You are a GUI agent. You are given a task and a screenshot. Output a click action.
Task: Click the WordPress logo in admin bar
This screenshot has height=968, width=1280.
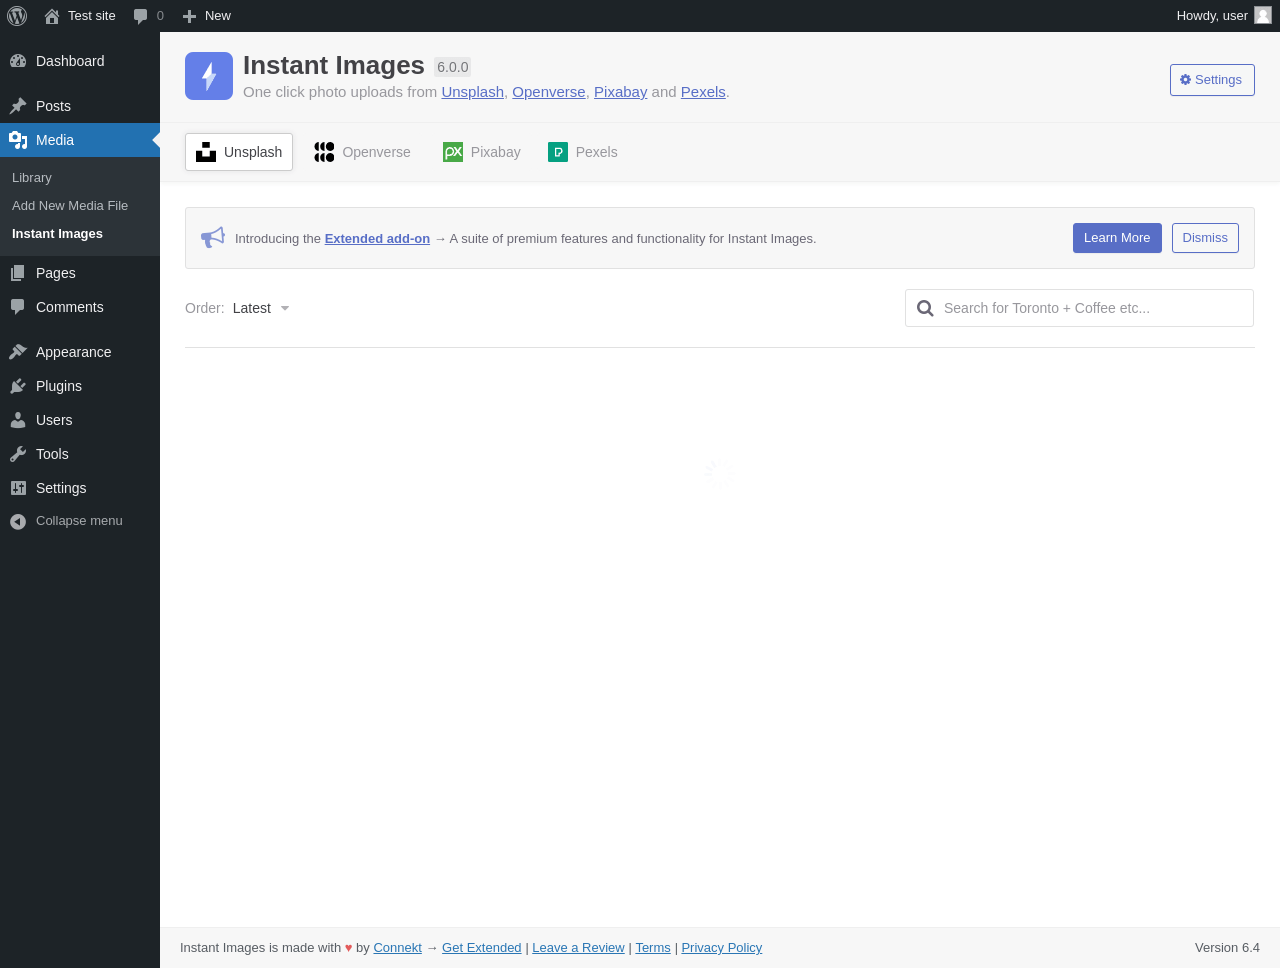tap(17, 16)
